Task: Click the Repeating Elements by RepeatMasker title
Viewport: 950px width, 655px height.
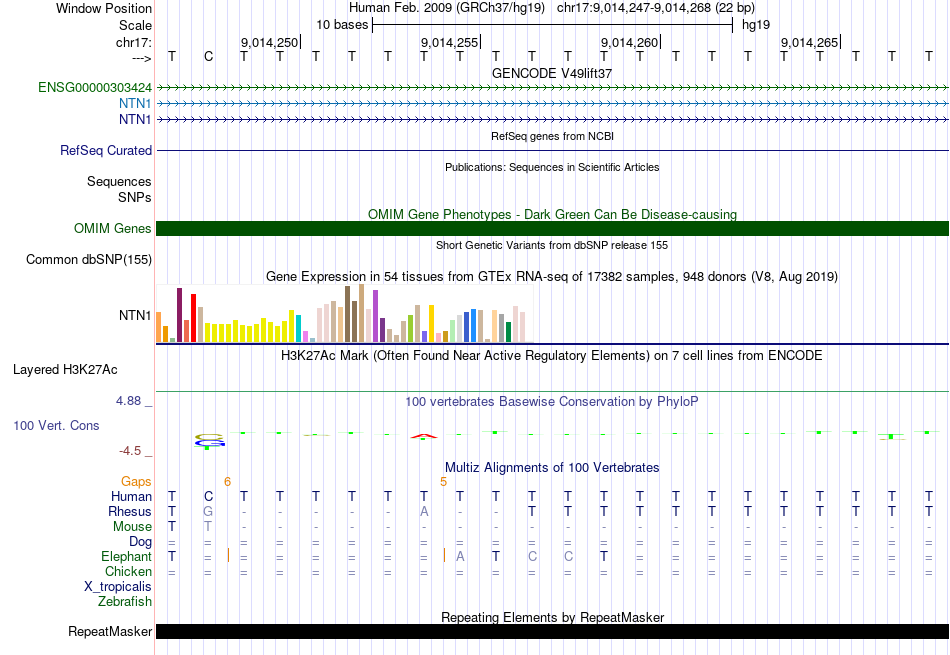Action: pos(552,617)
